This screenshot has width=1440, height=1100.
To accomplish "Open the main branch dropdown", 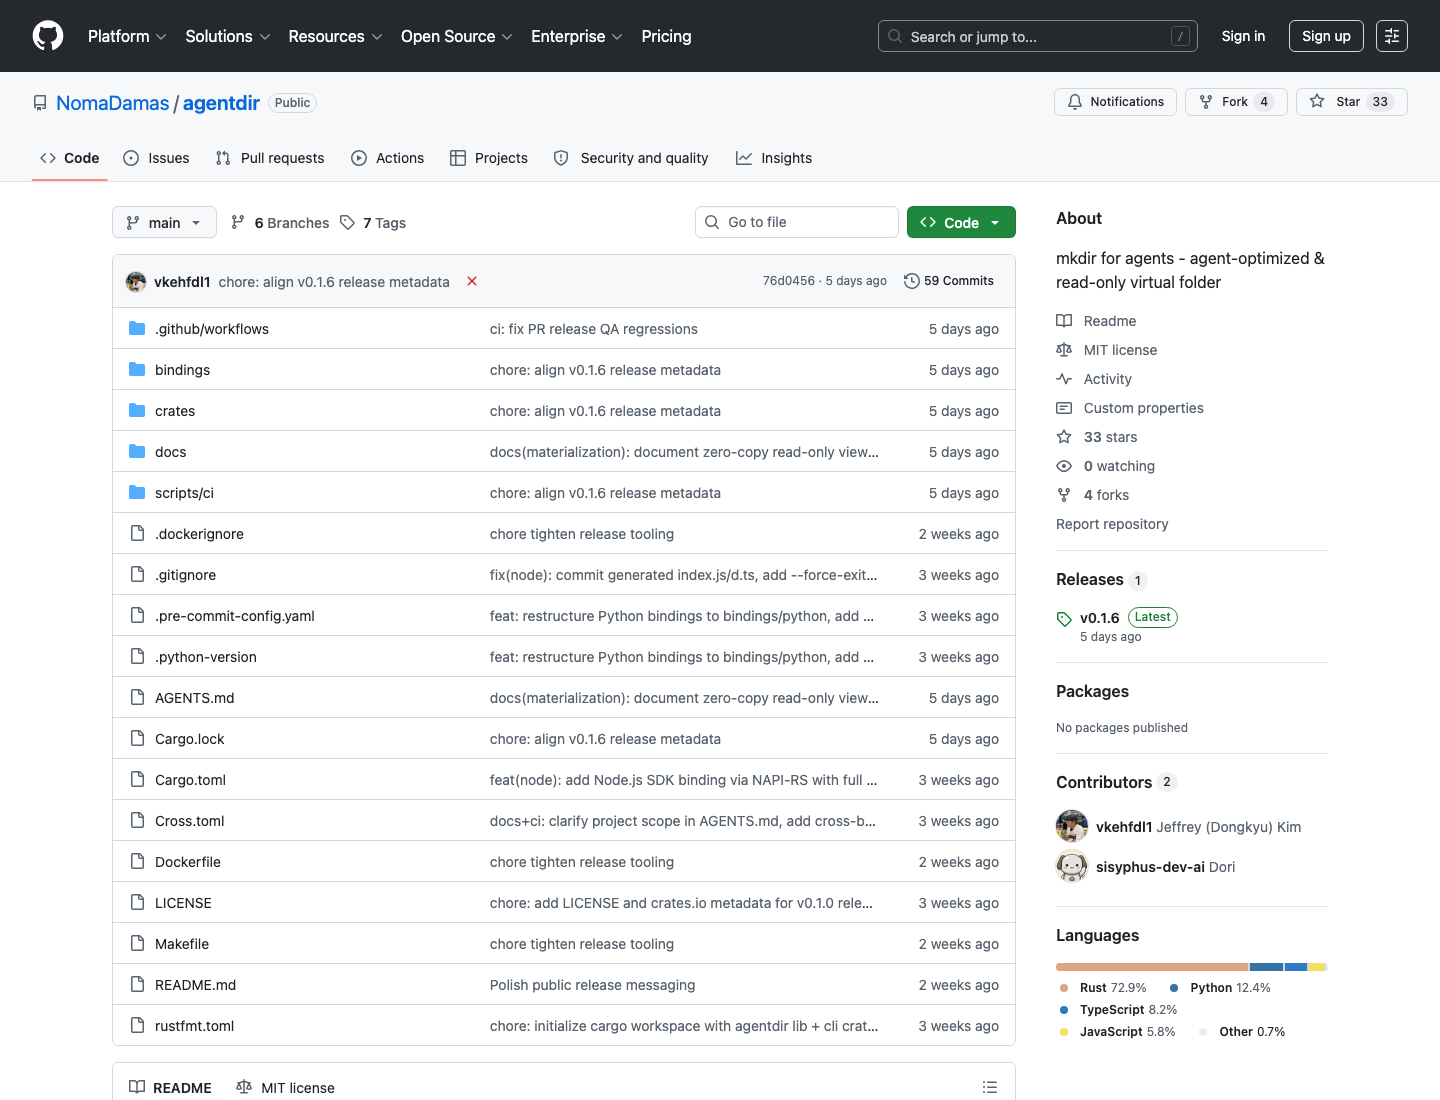I will click(x=164, y=222).
